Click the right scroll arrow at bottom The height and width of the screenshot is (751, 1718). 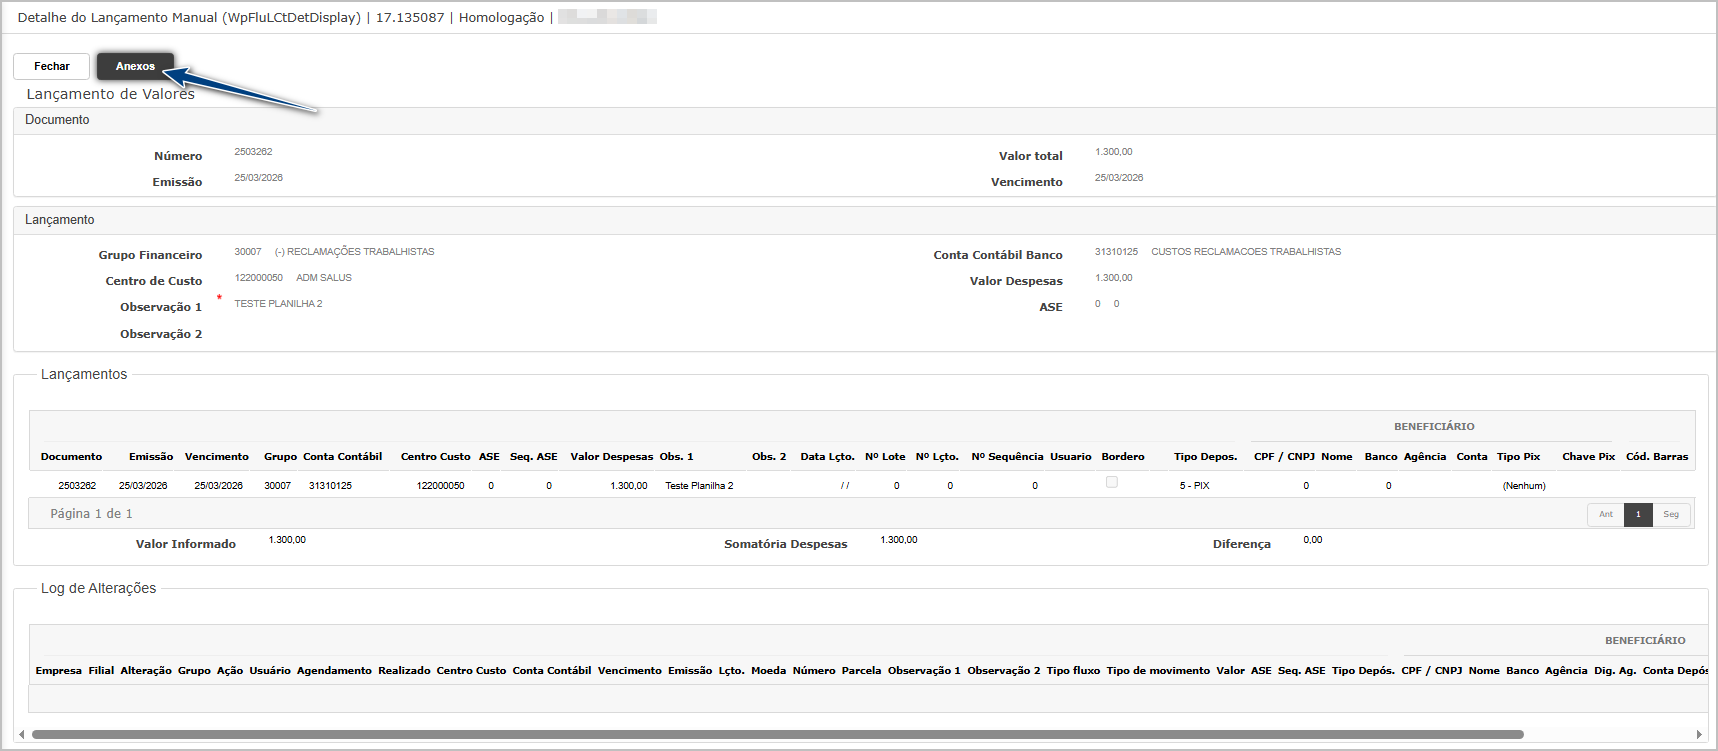(x=1698, y=734)
